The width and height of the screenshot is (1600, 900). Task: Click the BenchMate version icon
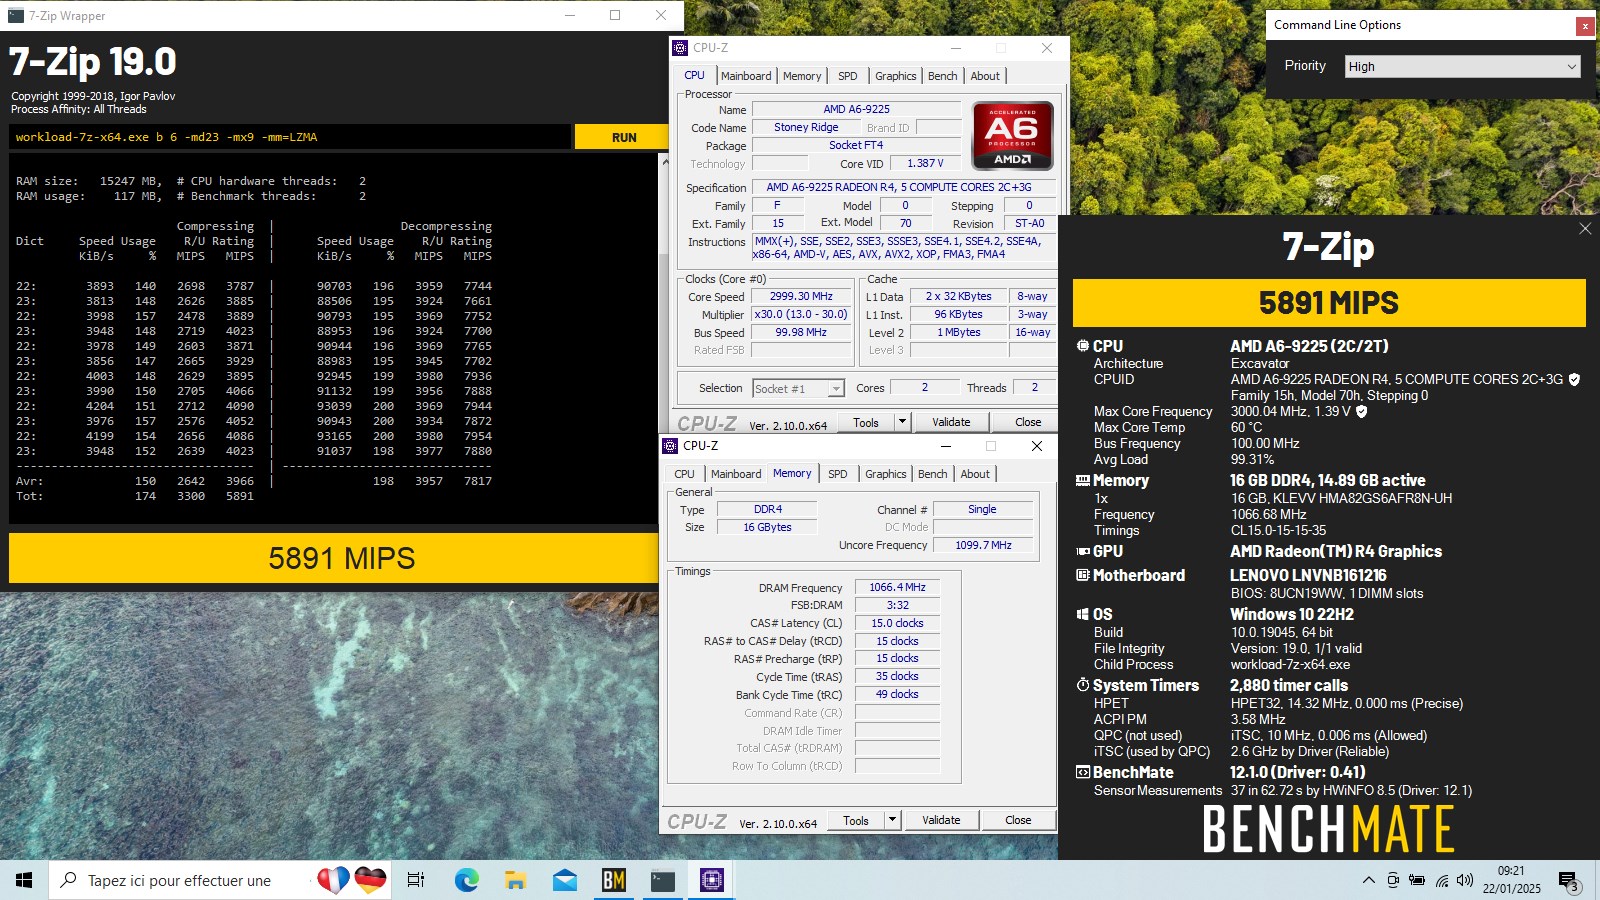coord(1082,772)
